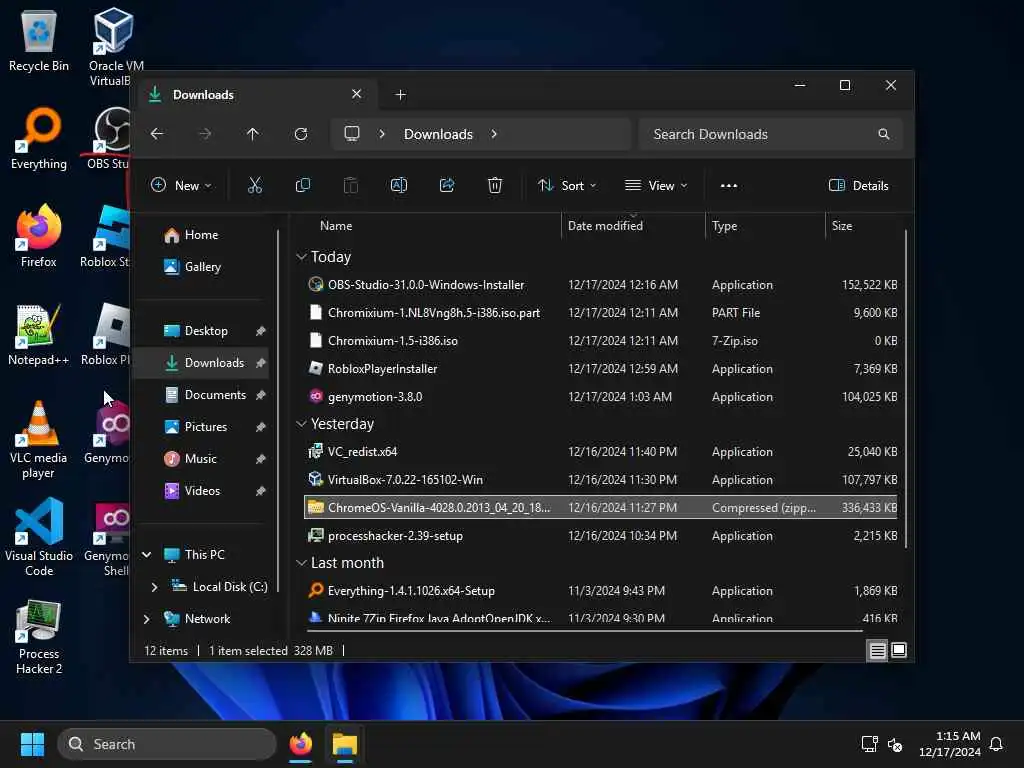Refresh the Downloads folder view
The image size is (1024, 768).
coord(301,134)
